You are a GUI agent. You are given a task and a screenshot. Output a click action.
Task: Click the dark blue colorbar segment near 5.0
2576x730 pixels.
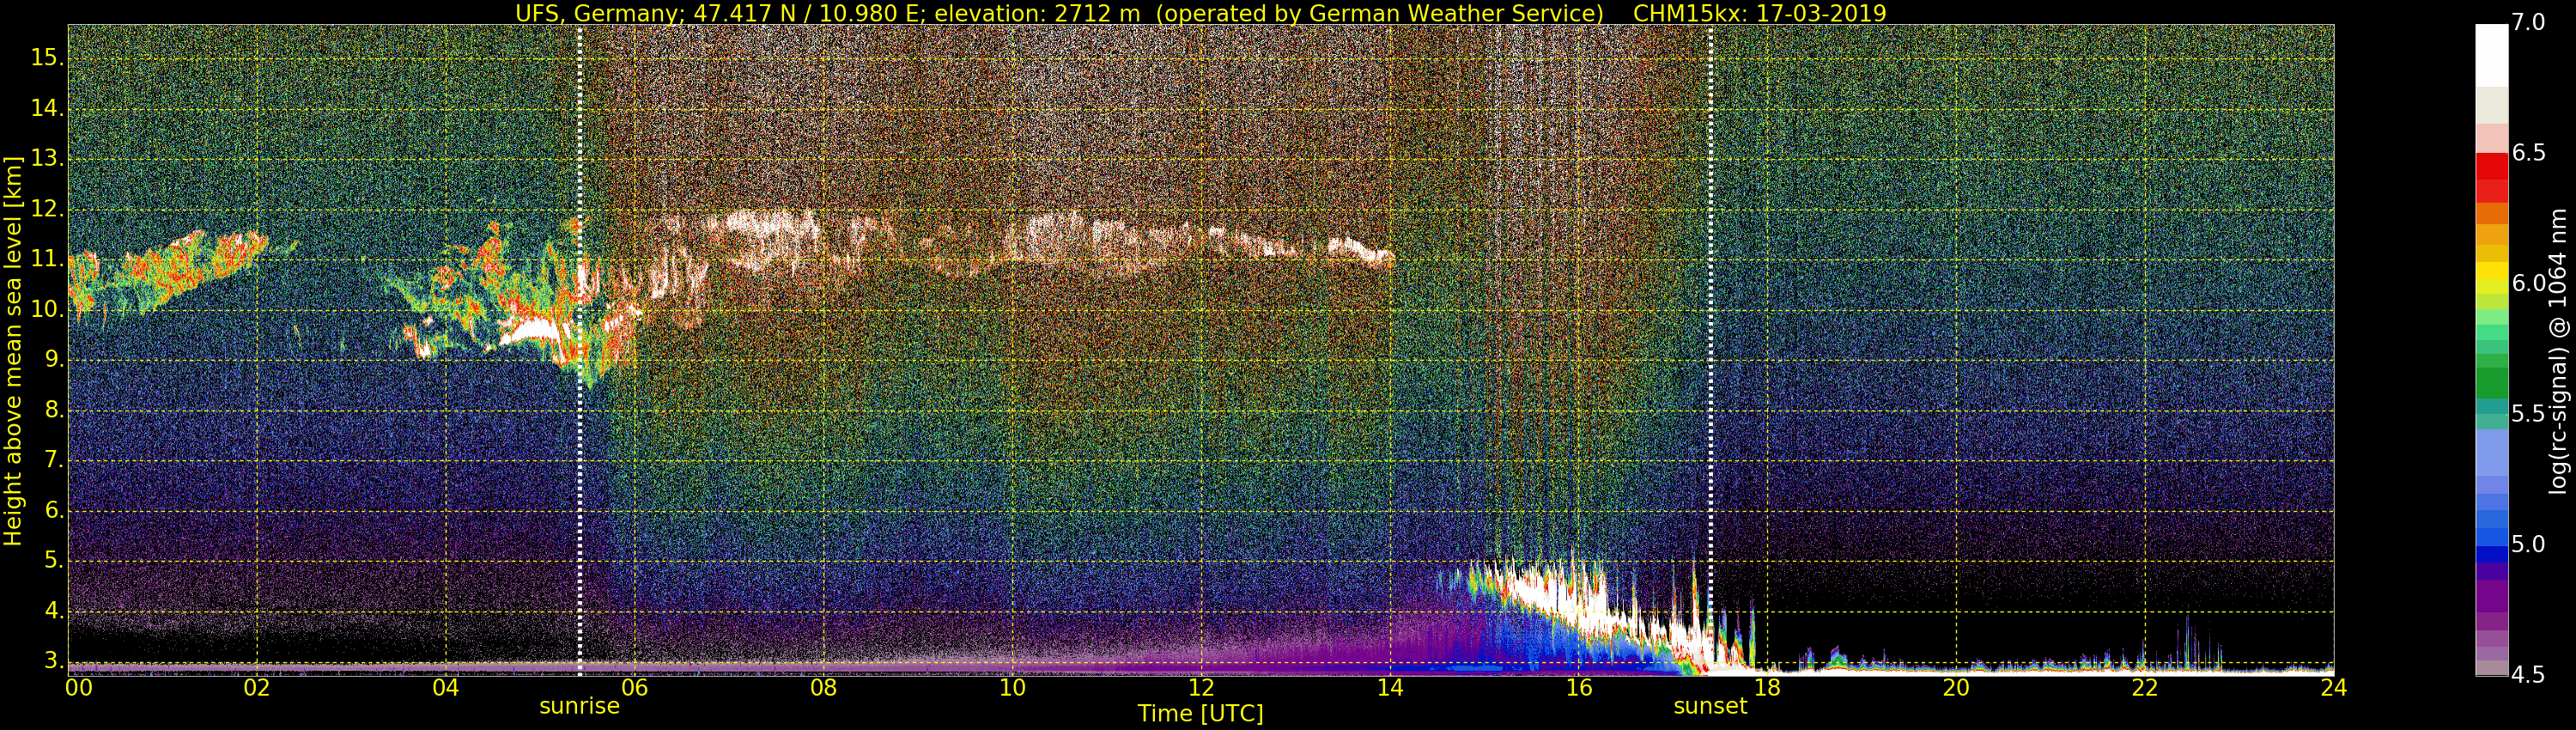[x=2491, y=554]
